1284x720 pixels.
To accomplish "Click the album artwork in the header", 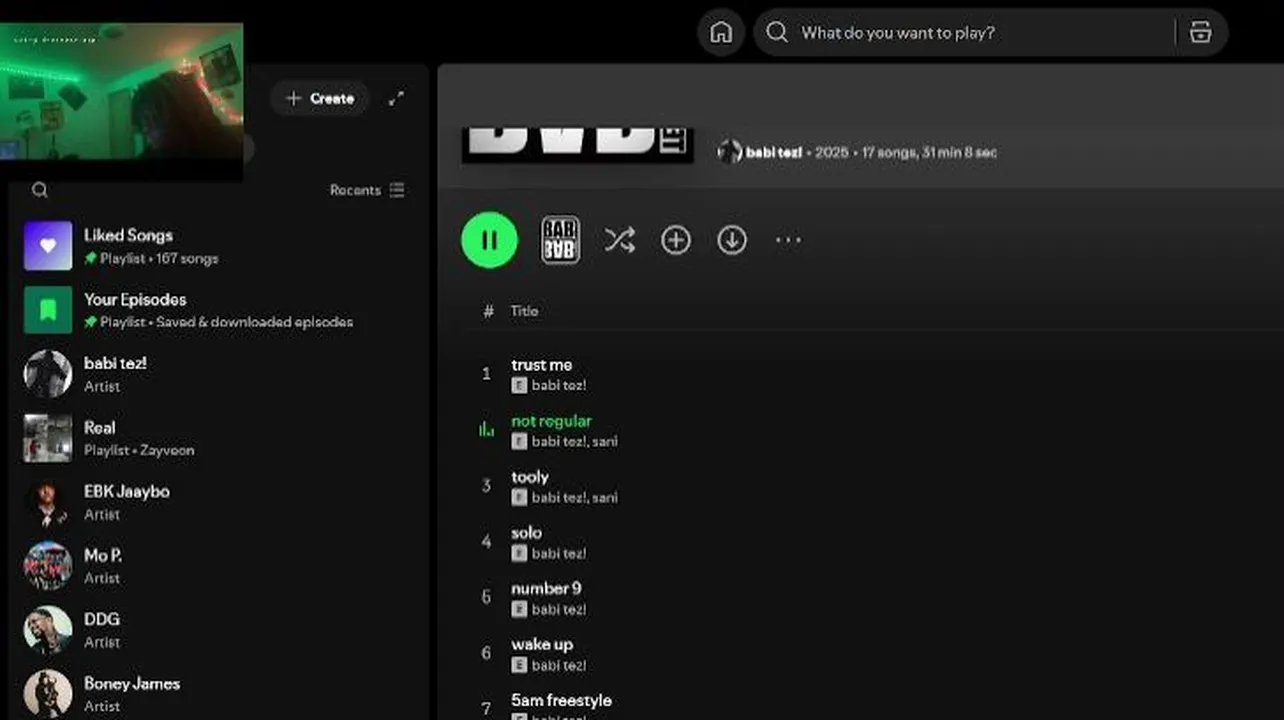I will [x=577, y=146].
